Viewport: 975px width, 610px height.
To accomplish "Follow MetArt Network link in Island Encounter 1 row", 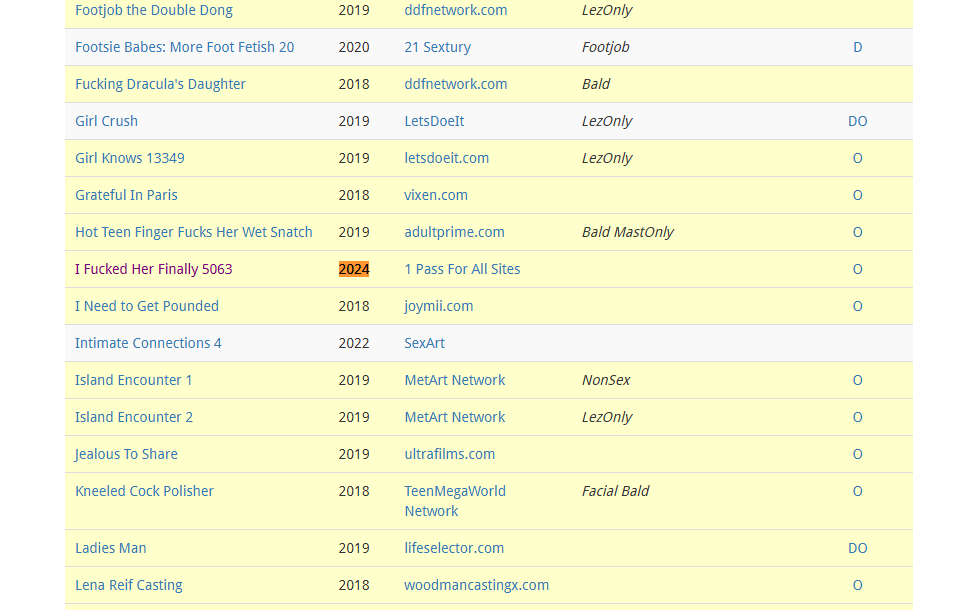I will (455, 380).
